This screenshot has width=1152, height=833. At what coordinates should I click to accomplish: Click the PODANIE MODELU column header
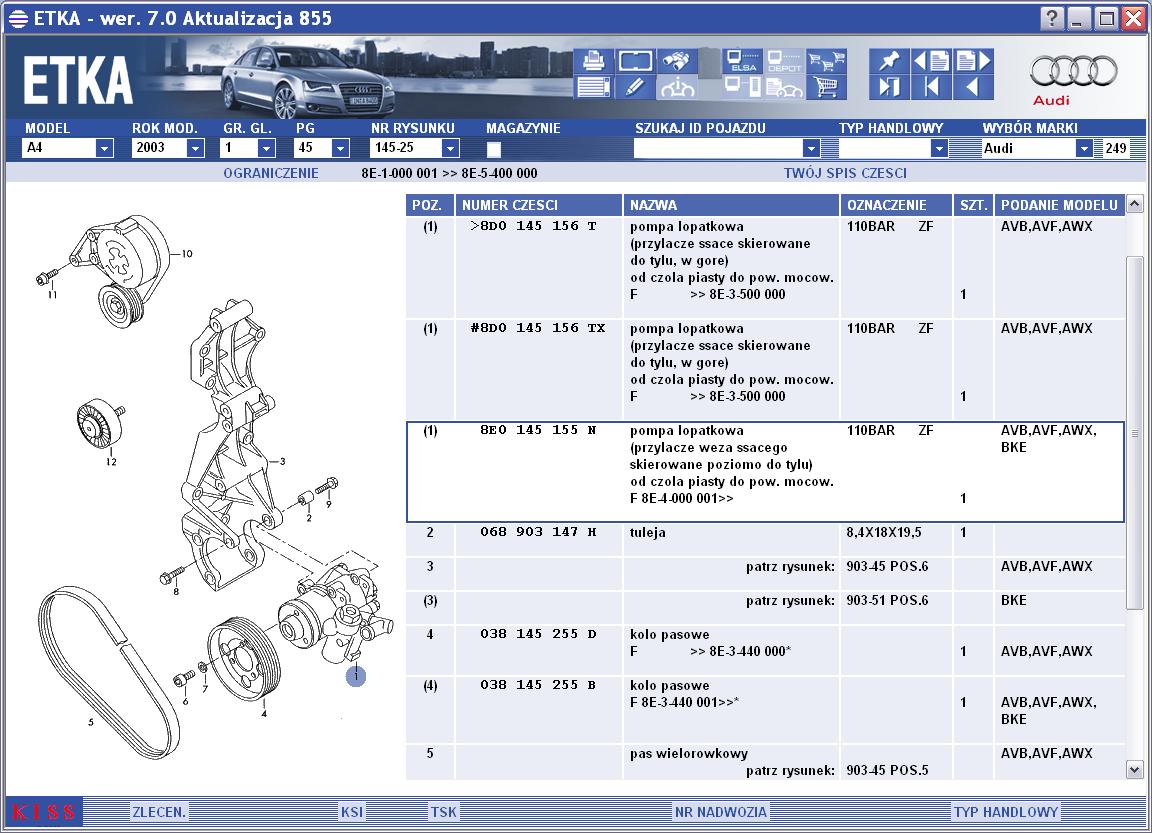1059,205
